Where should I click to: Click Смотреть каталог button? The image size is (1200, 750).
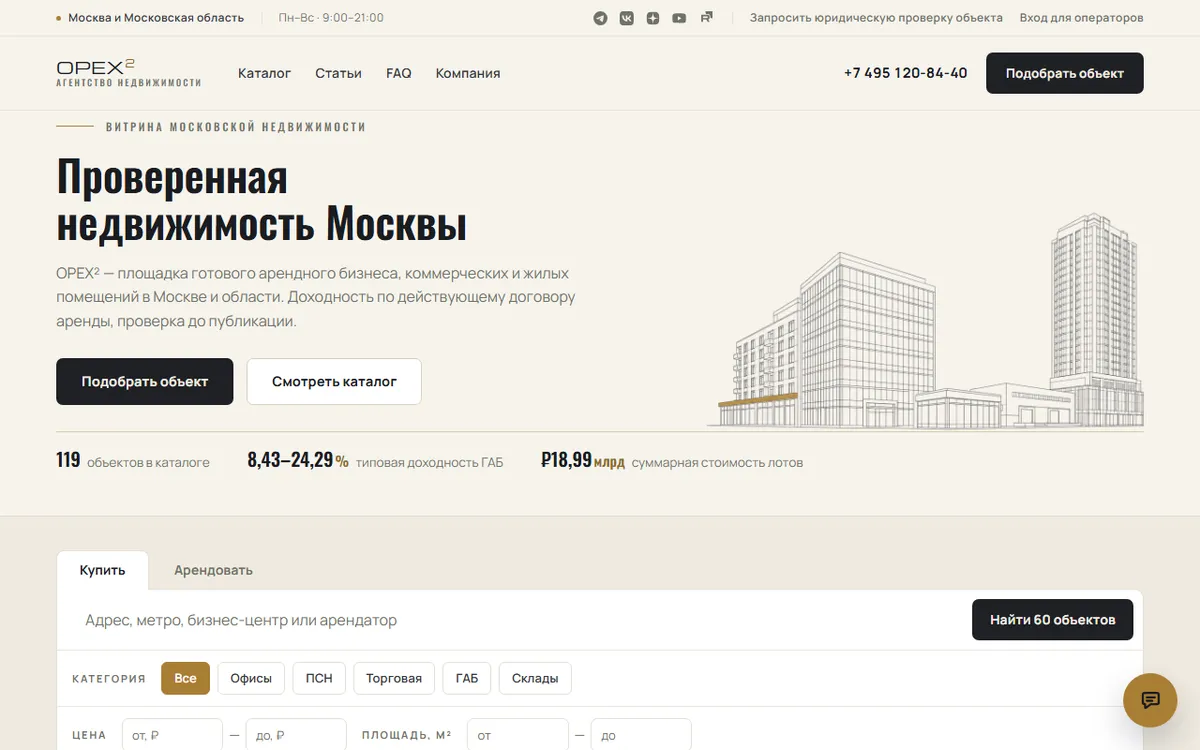click(x=334, y=381)
